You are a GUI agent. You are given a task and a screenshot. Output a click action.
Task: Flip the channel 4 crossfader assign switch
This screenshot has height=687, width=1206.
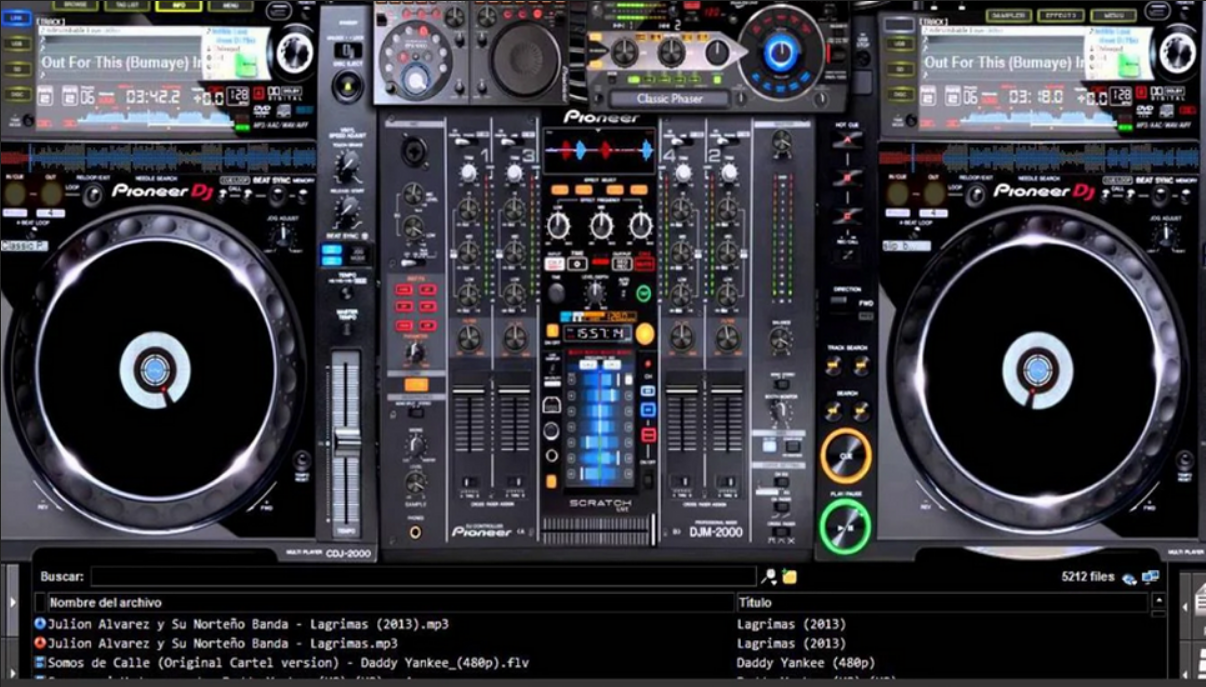[x=682, y=480]
